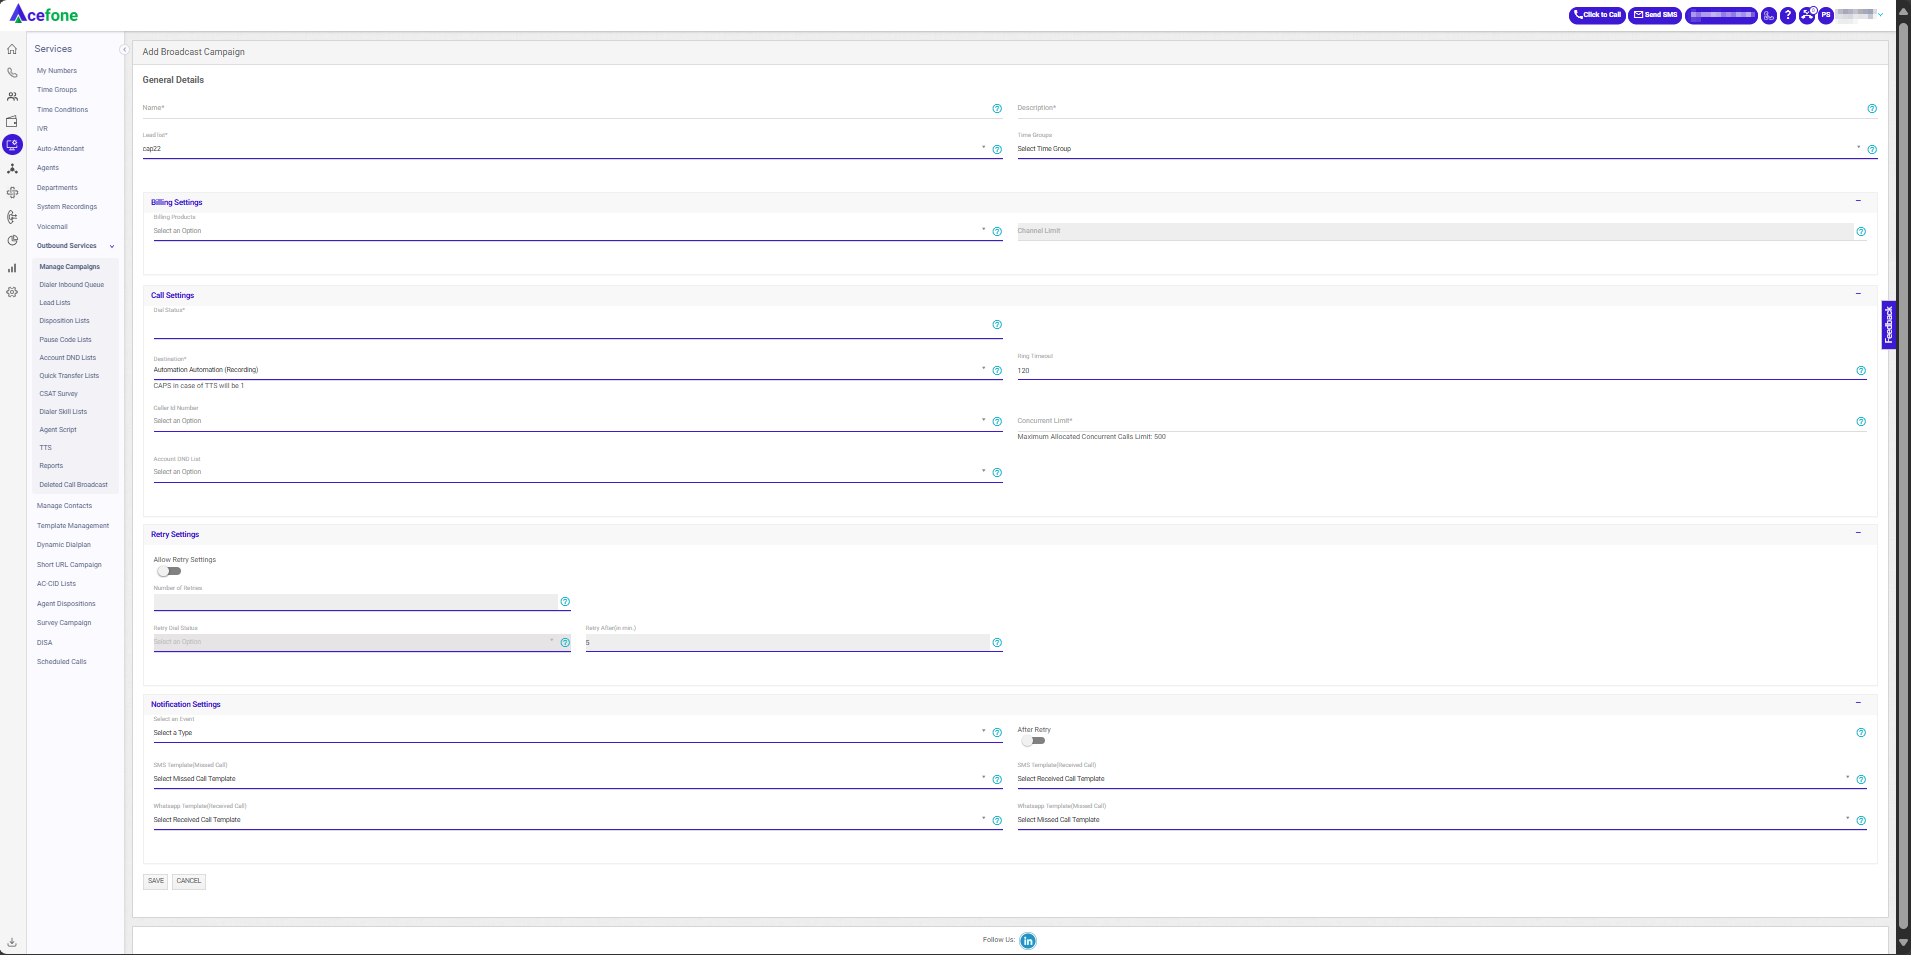Viewport: 1911px width, 955px height.
Task: Click the help icon beside Number of Retries
Action: coord(565,602)
